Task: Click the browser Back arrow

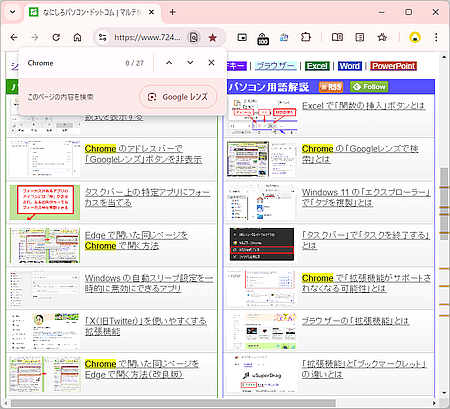Action: click(14, 37)
